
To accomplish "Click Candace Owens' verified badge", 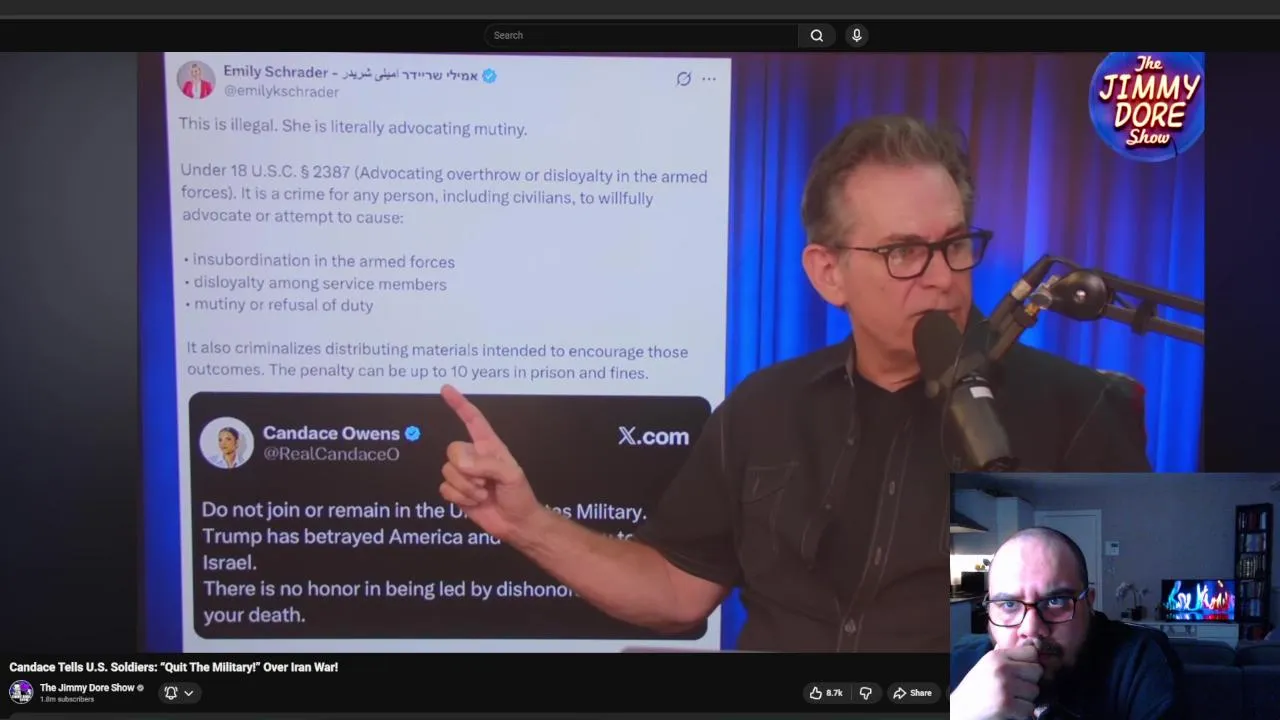I will pos(412,433).
